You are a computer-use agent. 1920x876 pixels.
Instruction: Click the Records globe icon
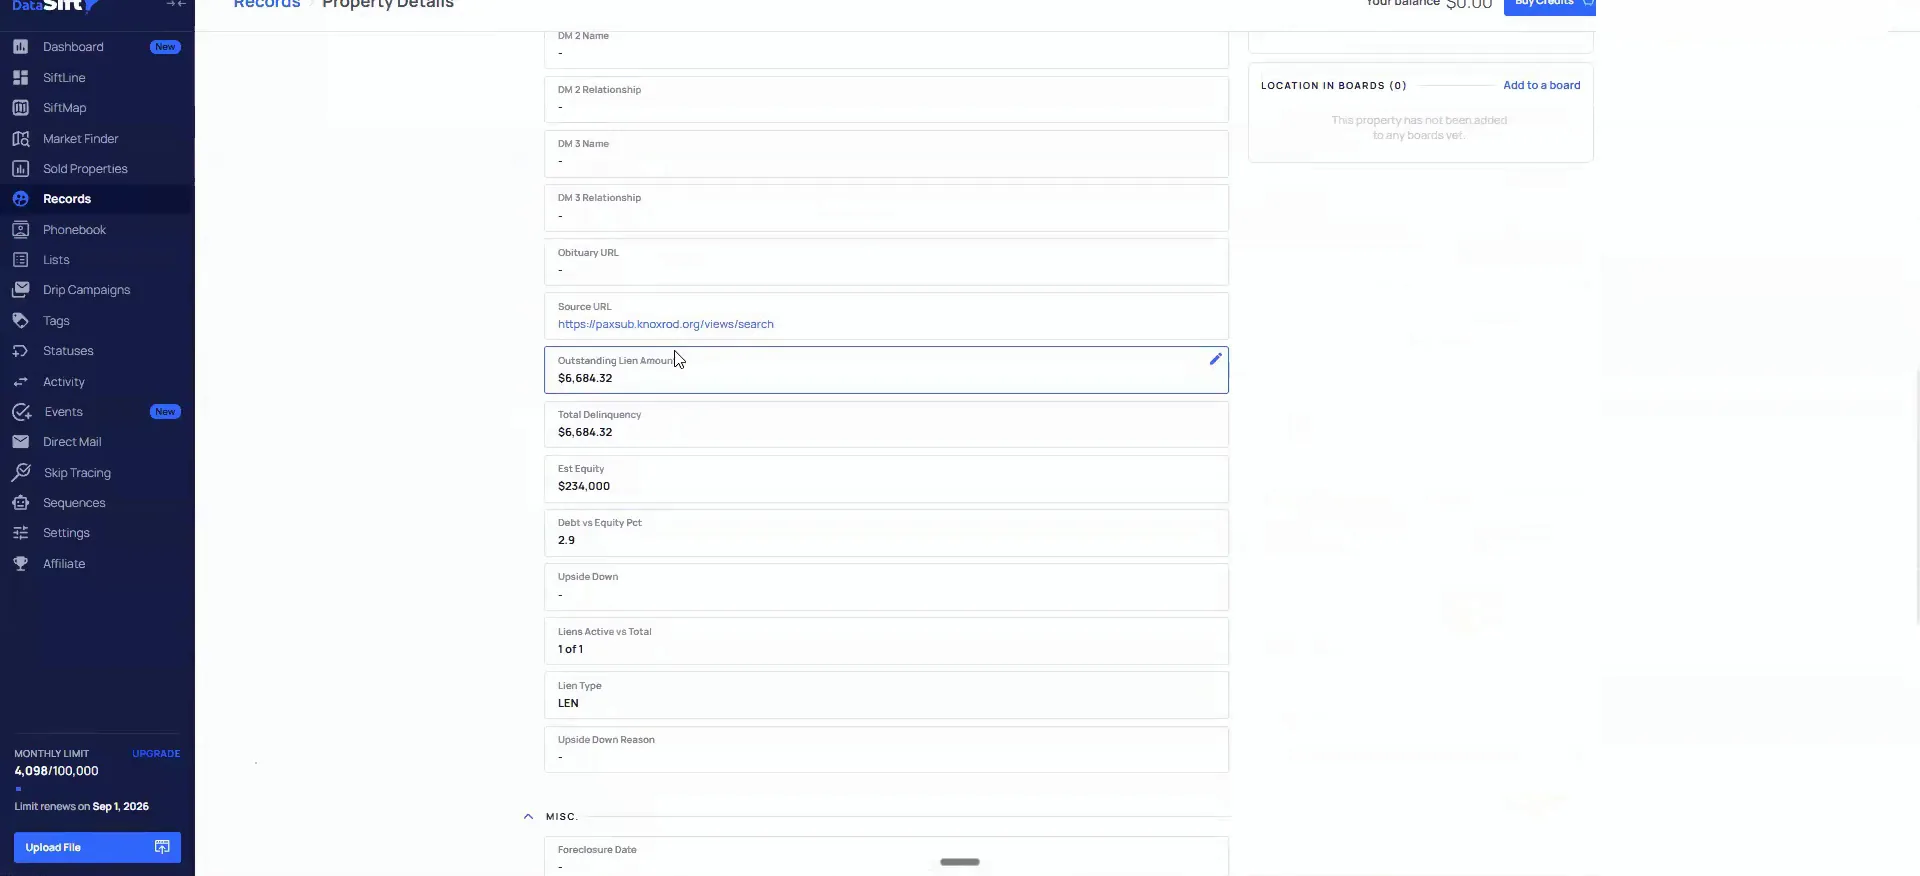click(x=20, y=199)
